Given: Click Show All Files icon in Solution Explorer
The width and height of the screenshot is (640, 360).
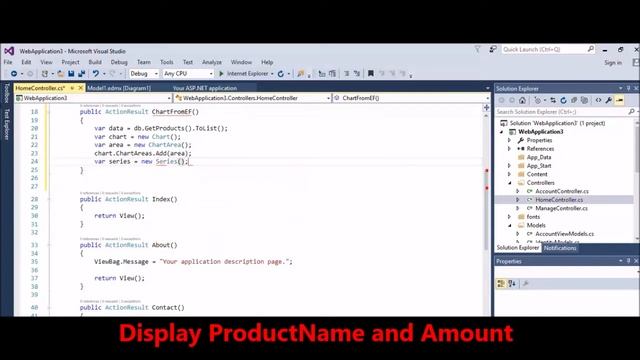Looking at the screenshot, I should pos(584,100).
